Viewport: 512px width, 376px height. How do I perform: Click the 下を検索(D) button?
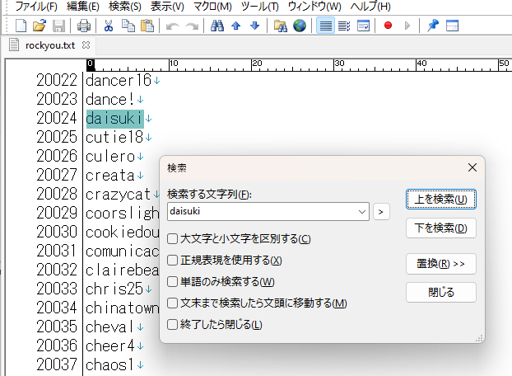tap(441, 228)
